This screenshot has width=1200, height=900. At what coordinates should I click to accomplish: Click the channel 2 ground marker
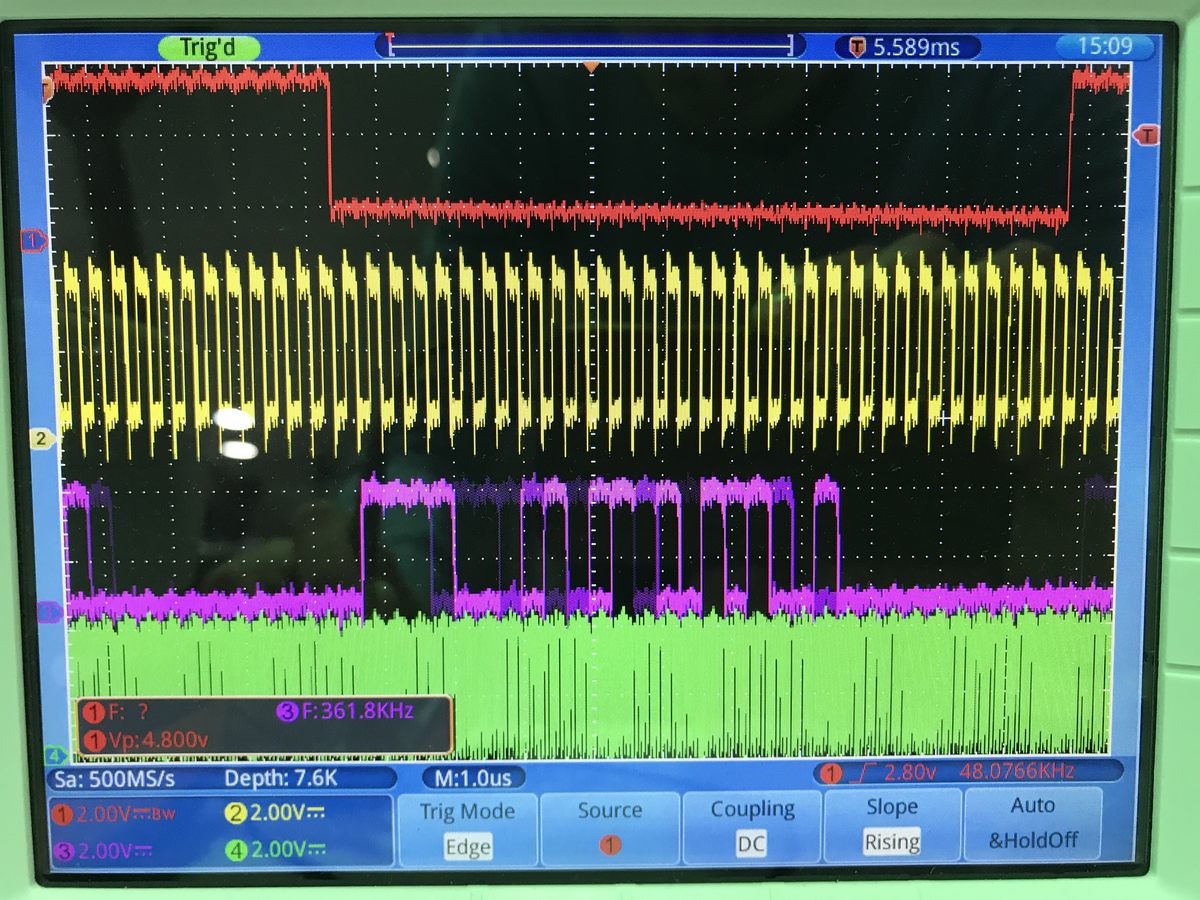click(x=41, y=438)
